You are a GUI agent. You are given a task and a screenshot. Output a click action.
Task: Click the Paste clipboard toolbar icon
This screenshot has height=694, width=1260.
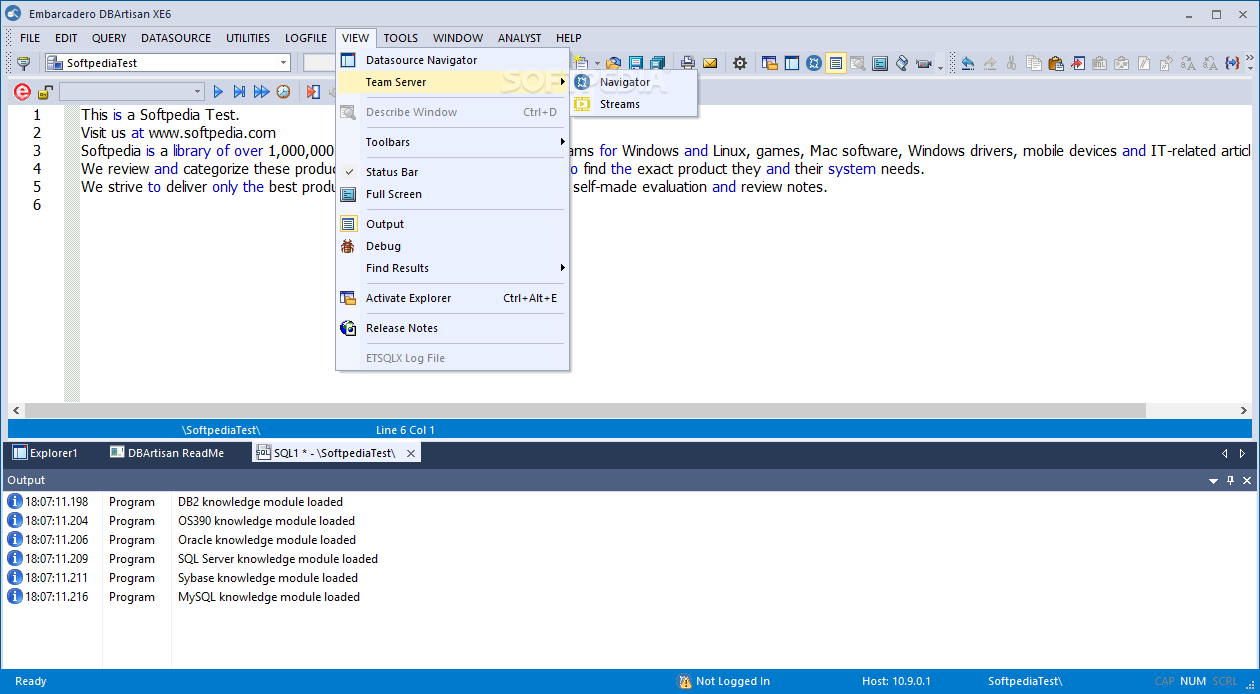tap(1055, 63)
